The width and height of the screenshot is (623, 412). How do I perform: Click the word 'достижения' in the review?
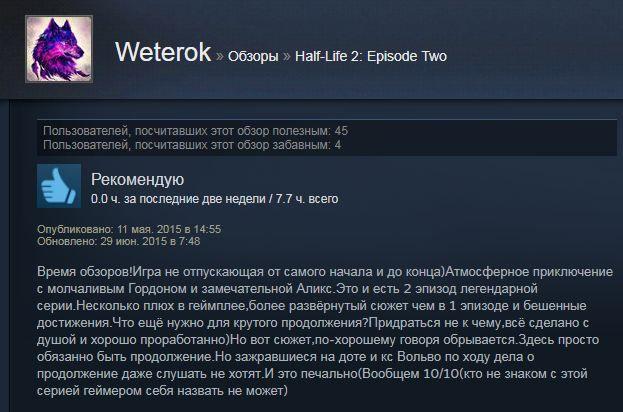tap(73, 323)
